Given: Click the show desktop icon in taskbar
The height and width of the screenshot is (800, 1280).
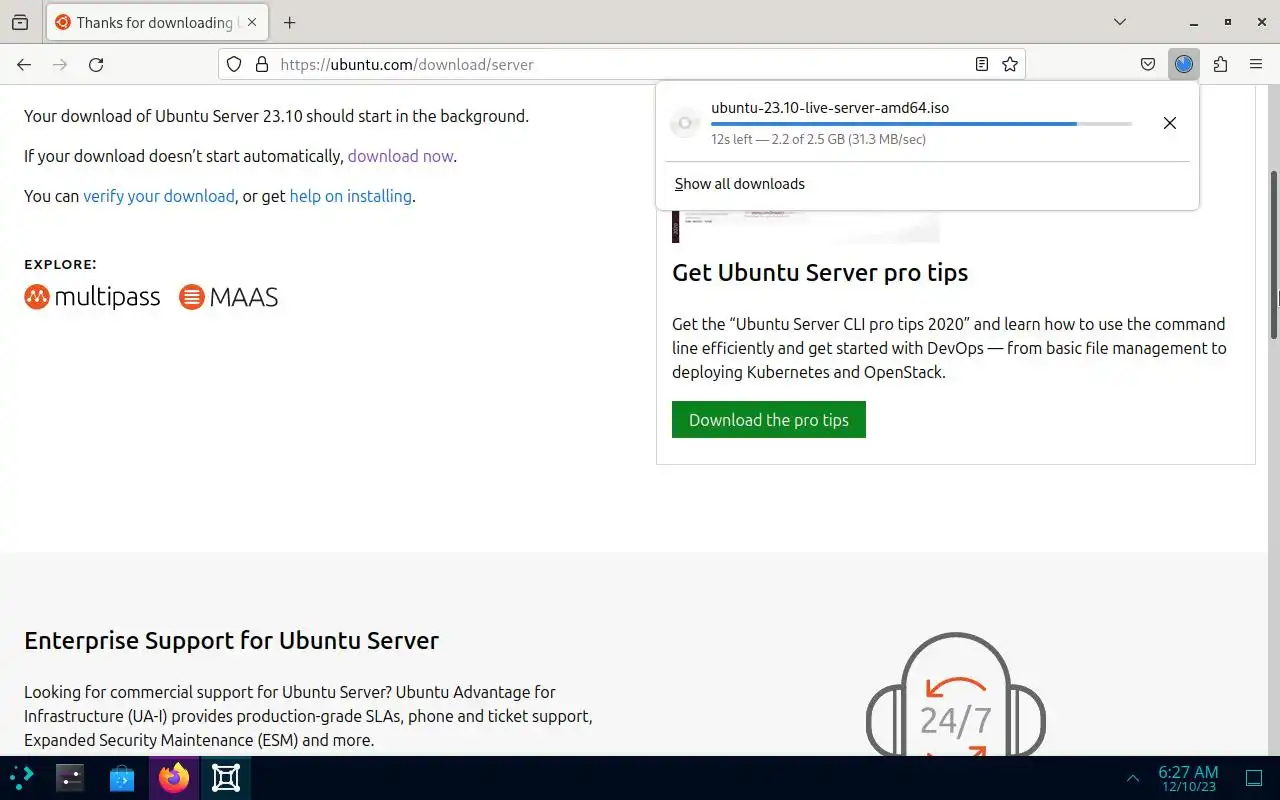Looking at the screenshot, I should [x=1254, y=778].
